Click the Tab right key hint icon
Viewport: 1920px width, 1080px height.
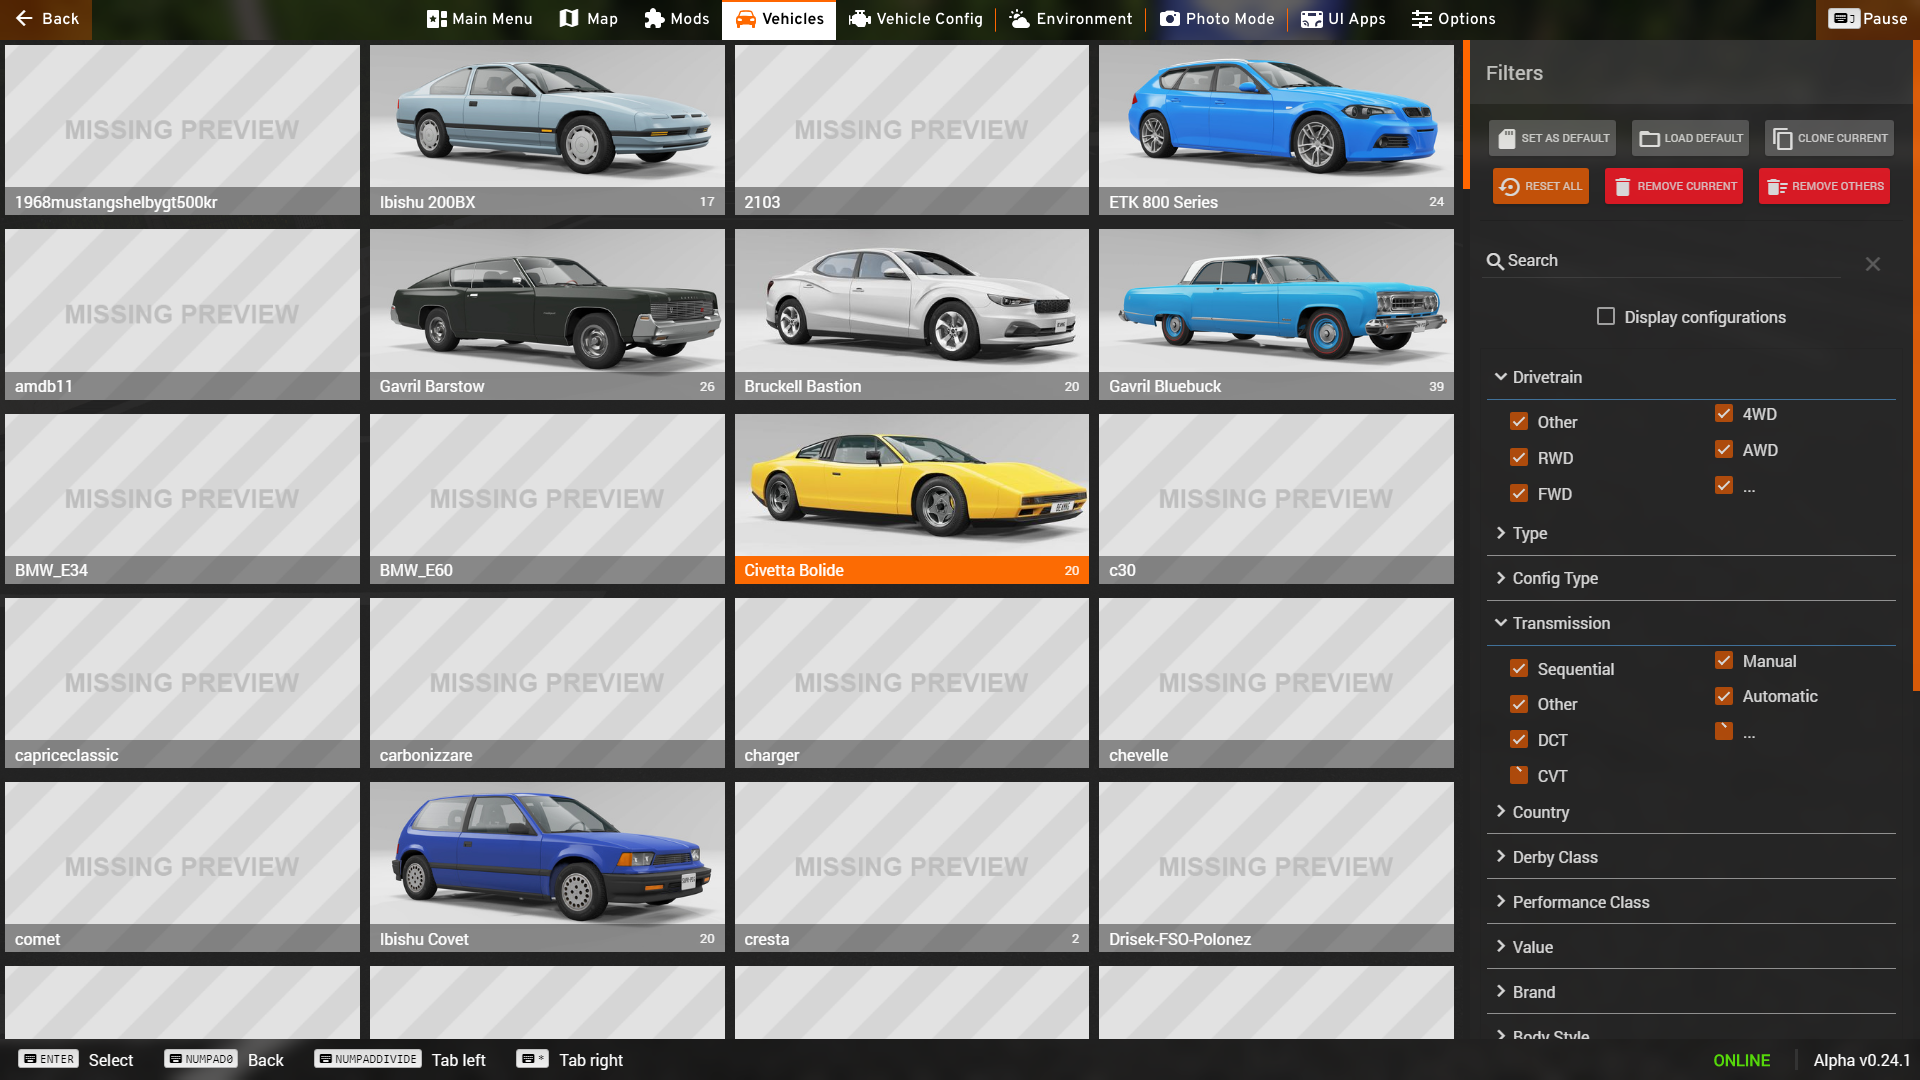click(x=532, y=1059)
